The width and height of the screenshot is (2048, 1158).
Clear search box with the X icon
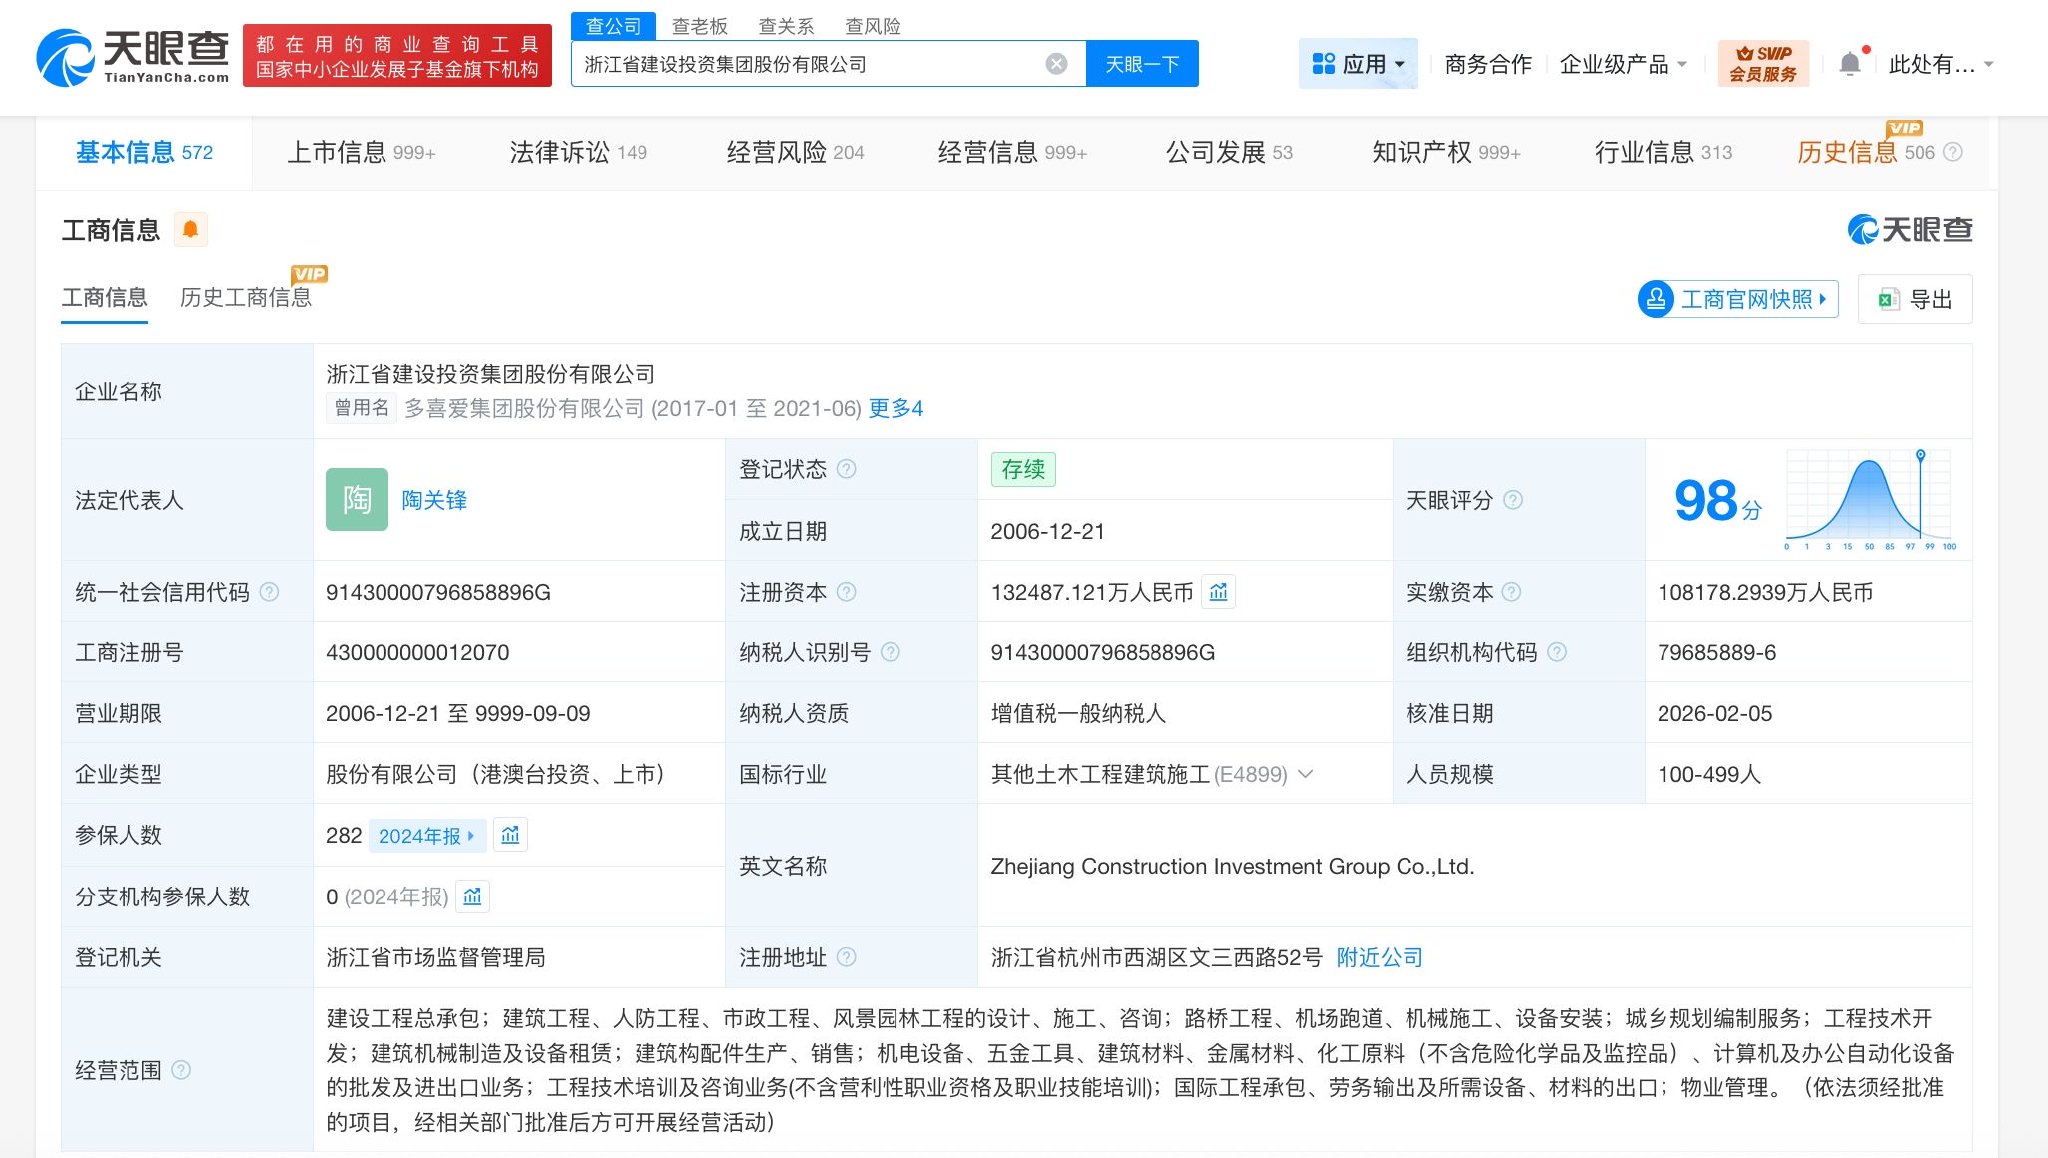tap(1056, 64)
